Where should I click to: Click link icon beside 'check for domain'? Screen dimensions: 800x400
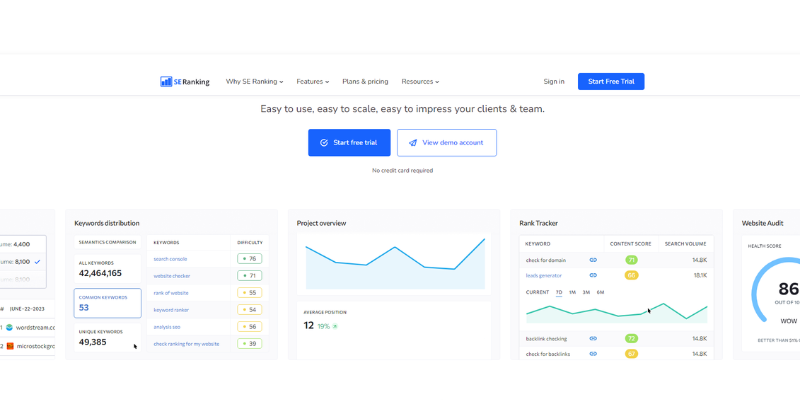(593, 260)
